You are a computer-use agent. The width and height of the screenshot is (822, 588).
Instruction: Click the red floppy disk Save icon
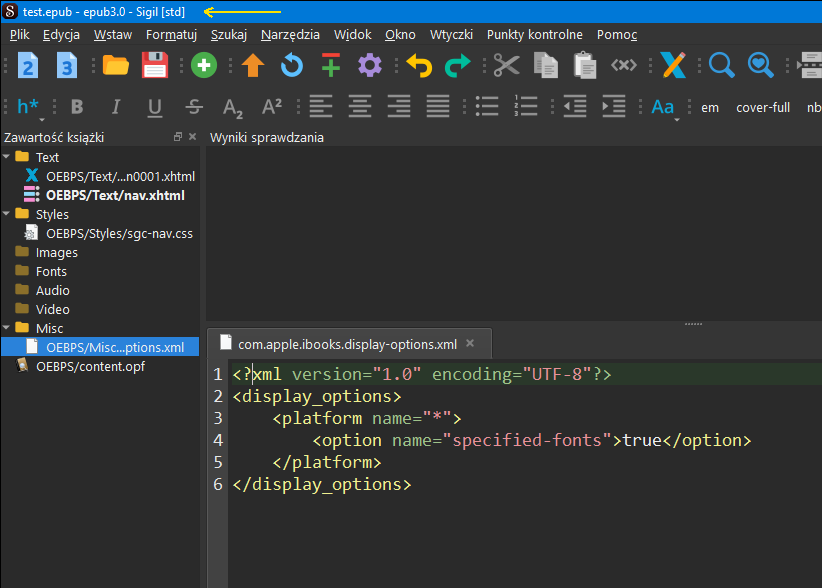(x=155, y=66)
